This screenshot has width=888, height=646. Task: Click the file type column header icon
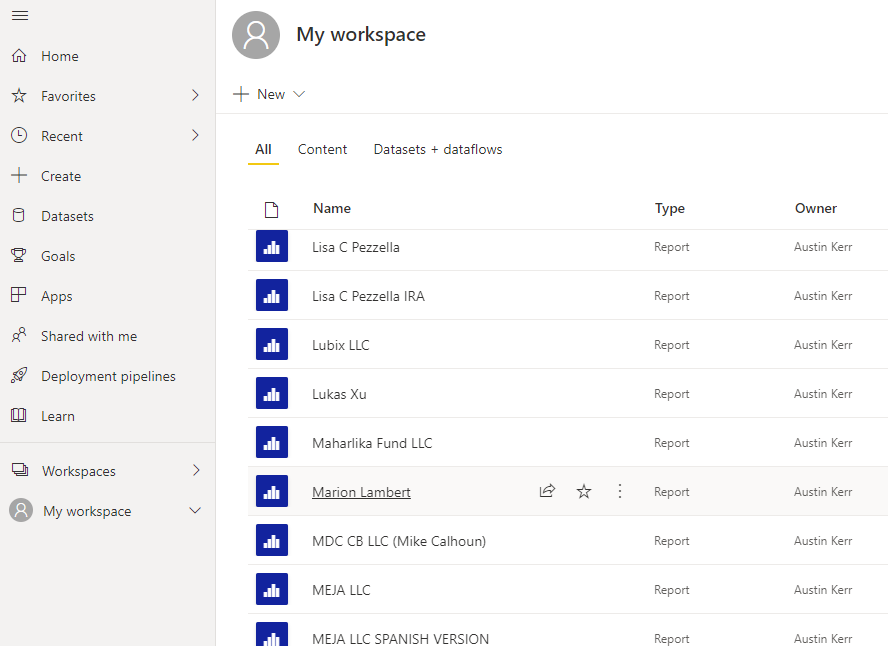click(272, 209)
